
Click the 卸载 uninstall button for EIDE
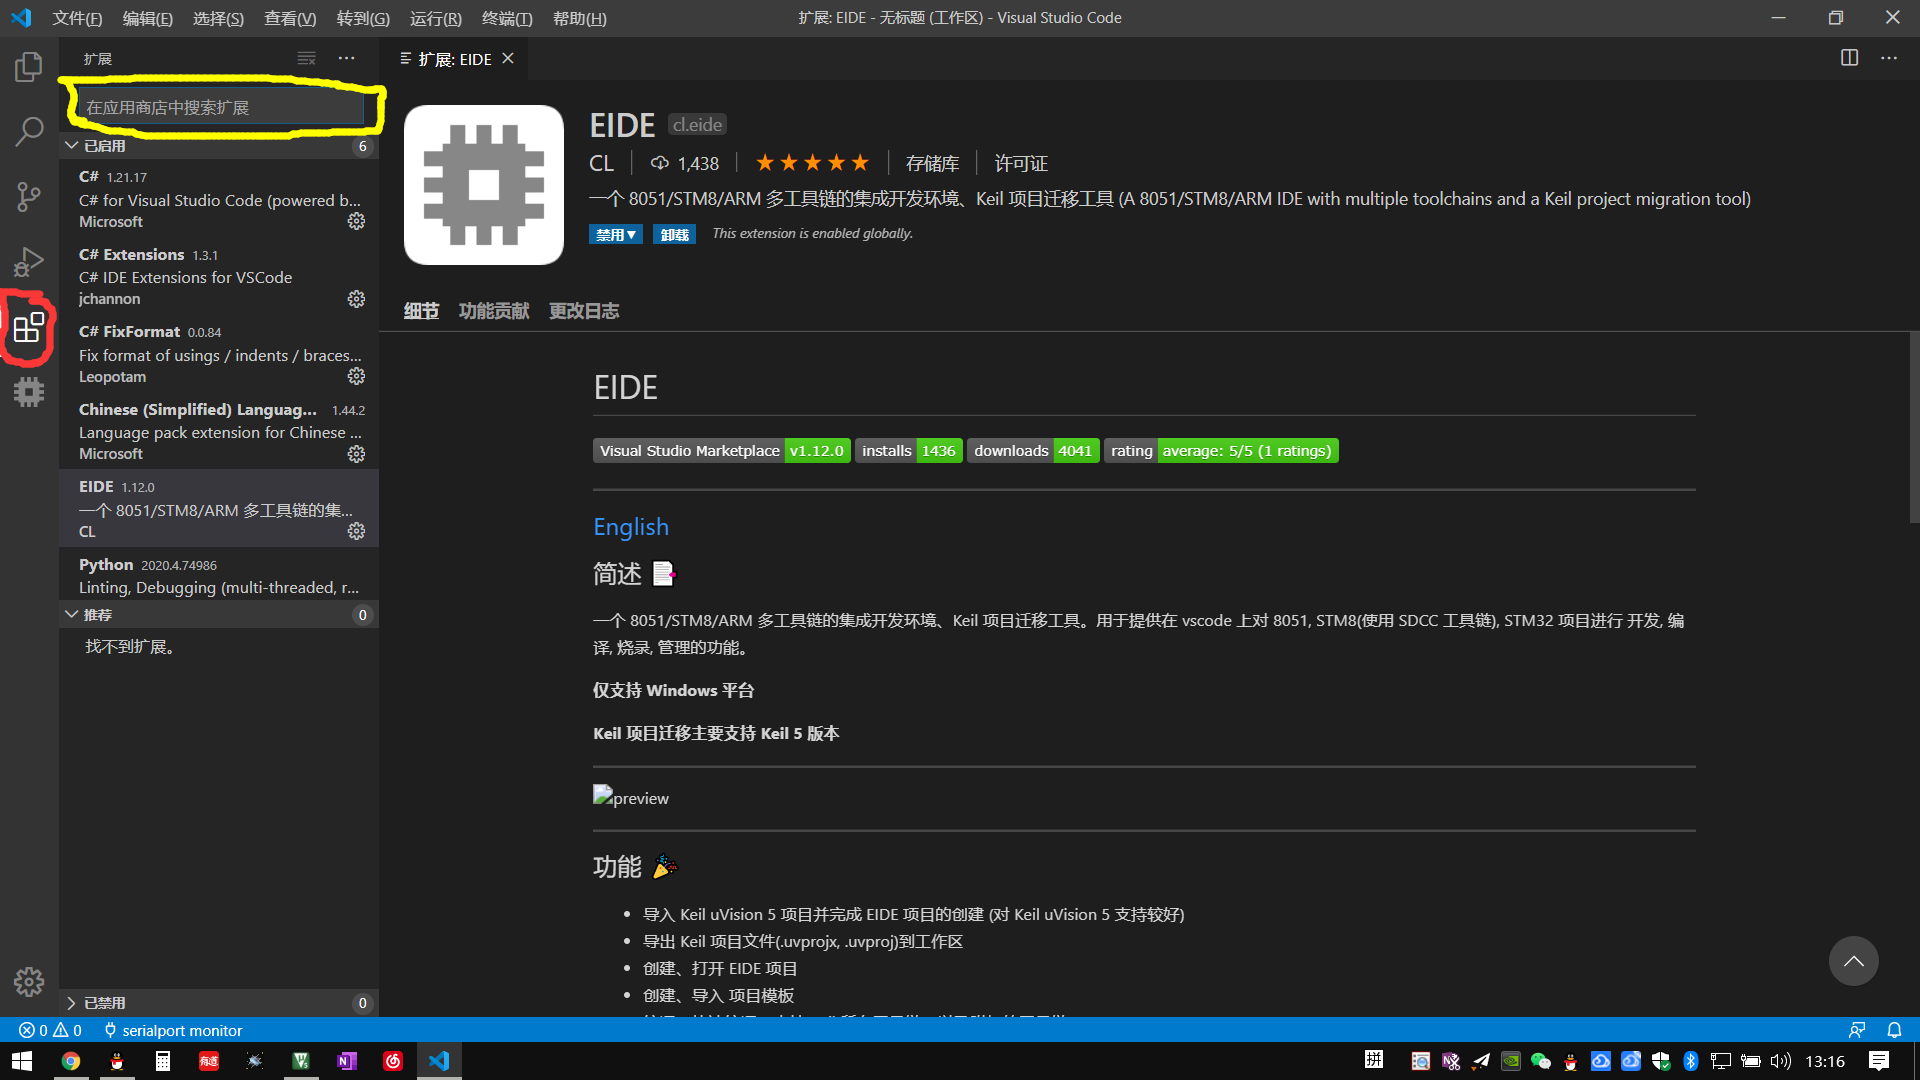(674, 233)
